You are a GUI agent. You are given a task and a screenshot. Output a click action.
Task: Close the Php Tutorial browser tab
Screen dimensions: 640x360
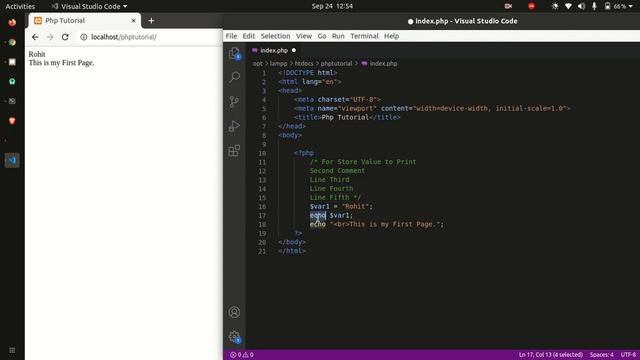[133, 20]
